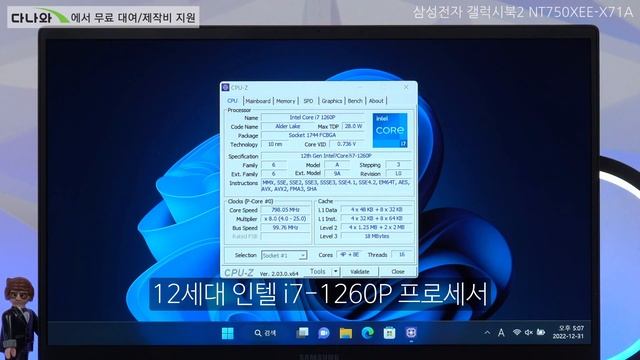Screen dimensions: 640x360
Task: Click the muted volume tray icon
Action: pyautogui.click(x=529, y=332)
